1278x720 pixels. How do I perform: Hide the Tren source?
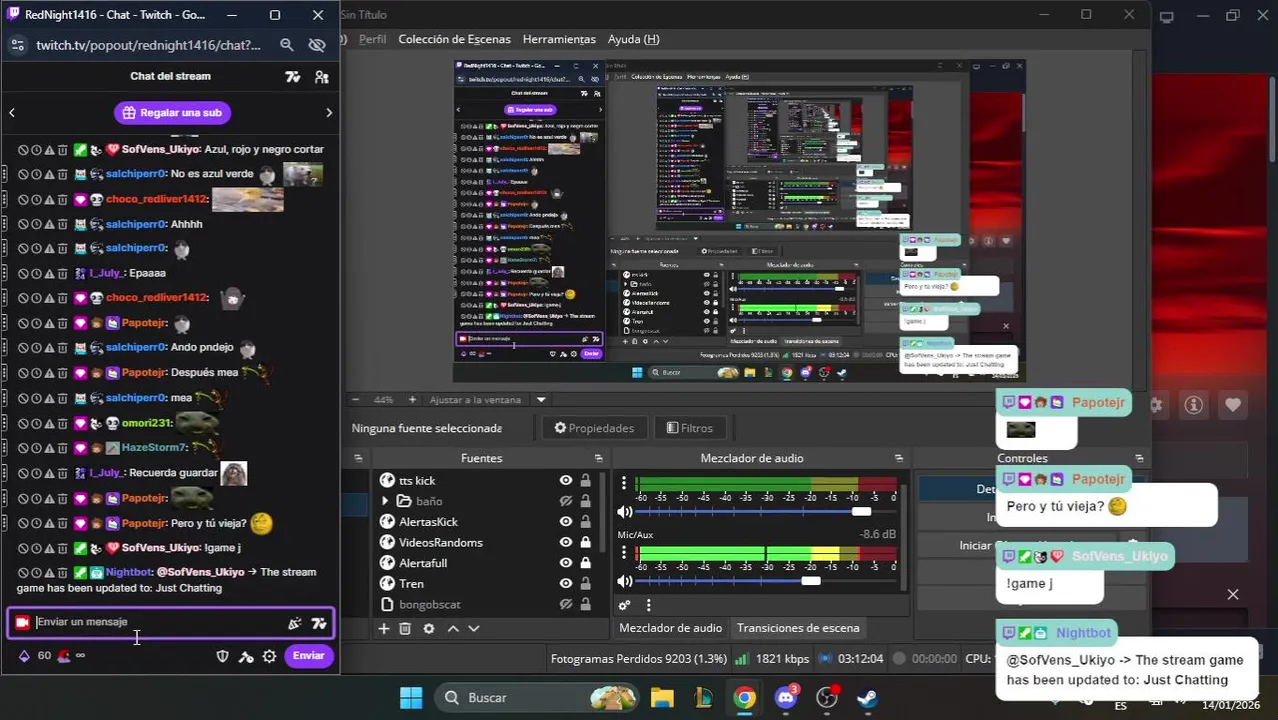[566, 584]
